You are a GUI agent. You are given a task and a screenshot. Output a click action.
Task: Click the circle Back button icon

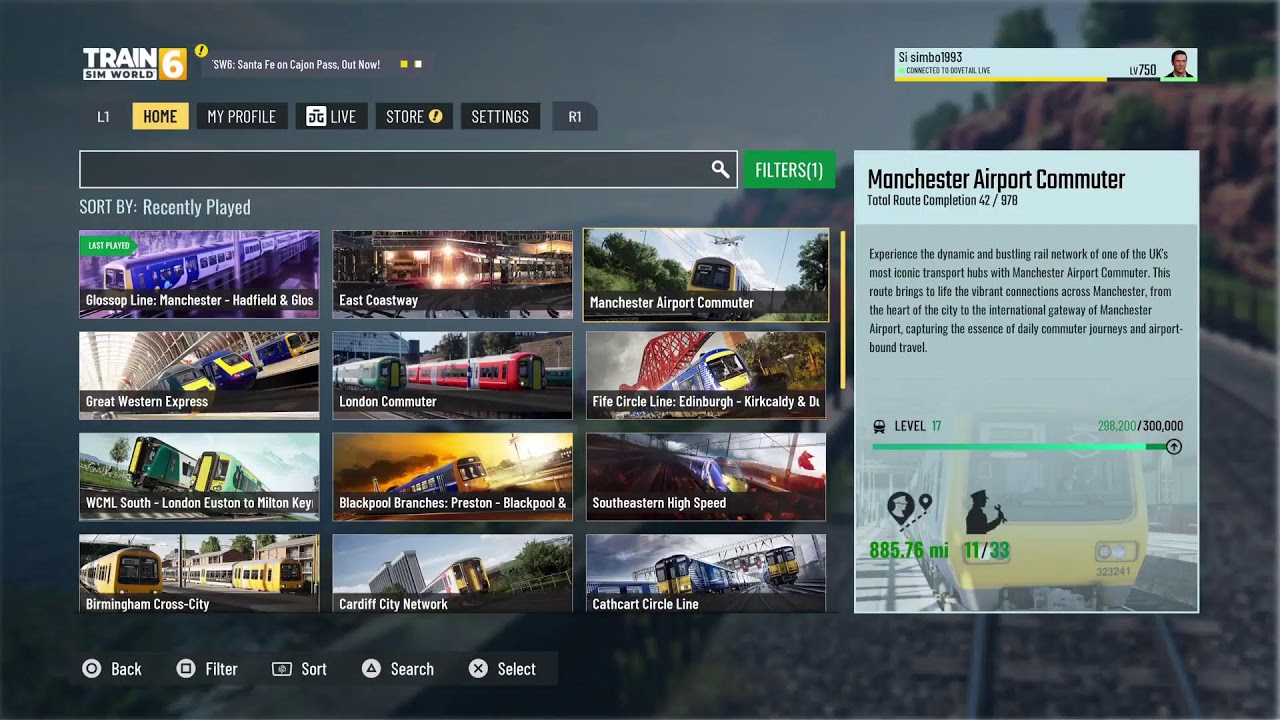[x=92, y=669]
